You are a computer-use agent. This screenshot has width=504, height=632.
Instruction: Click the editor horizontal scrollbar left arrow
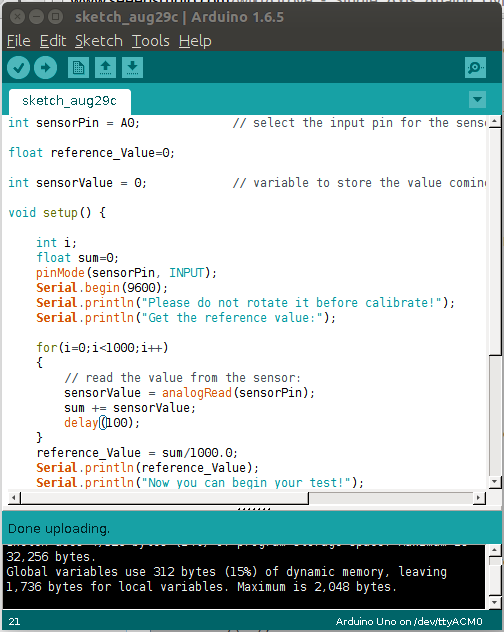(x=14, y=498)
